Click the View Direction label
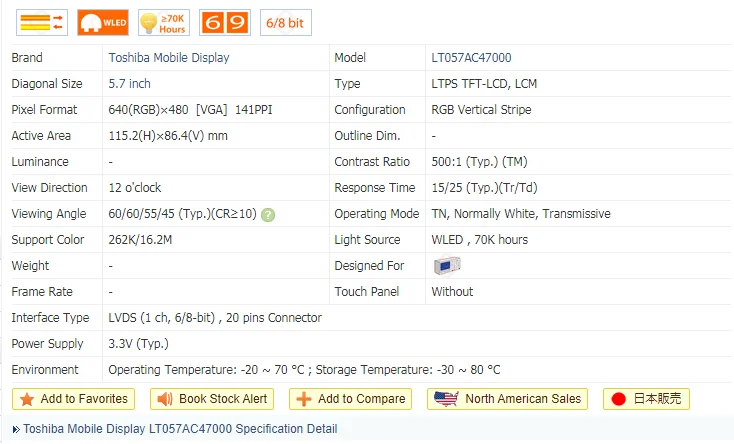The image size is (734, 444). click(x=50, y=188)
